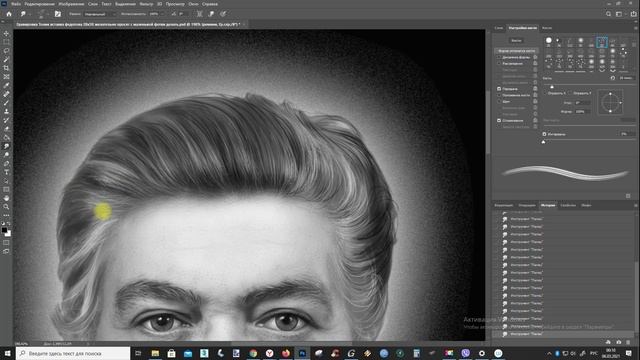Open the workspace switcher at top right
The image size is (640, 360).
(x=620, y=14)
